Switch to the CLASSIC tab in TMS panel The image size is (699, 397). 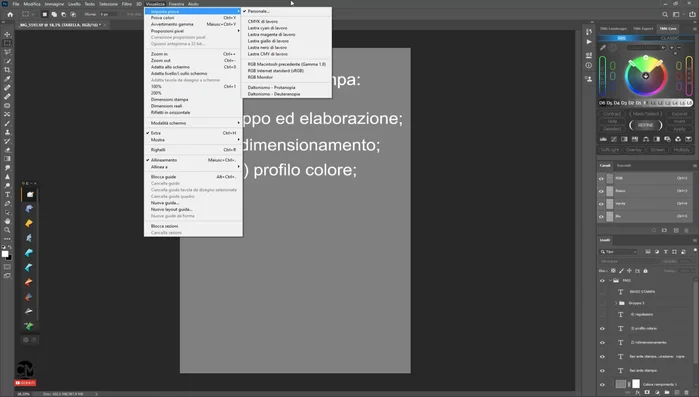(669, 38)
